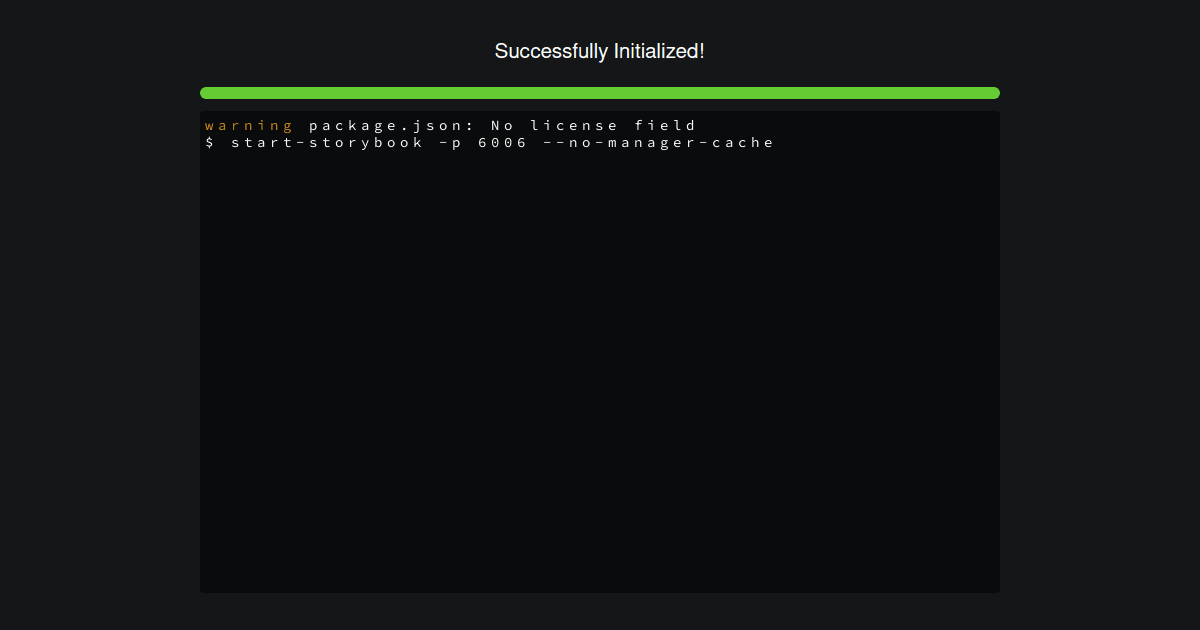The width and height of the screenshot is (1200, 630).
Task: Click the dark page background outside terminal
Action: point(100,350)
